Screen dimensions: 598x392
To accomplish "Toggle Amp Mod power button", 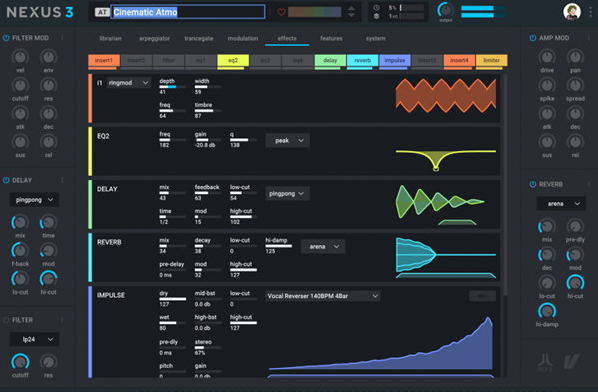I will click(x=533, y=38).
